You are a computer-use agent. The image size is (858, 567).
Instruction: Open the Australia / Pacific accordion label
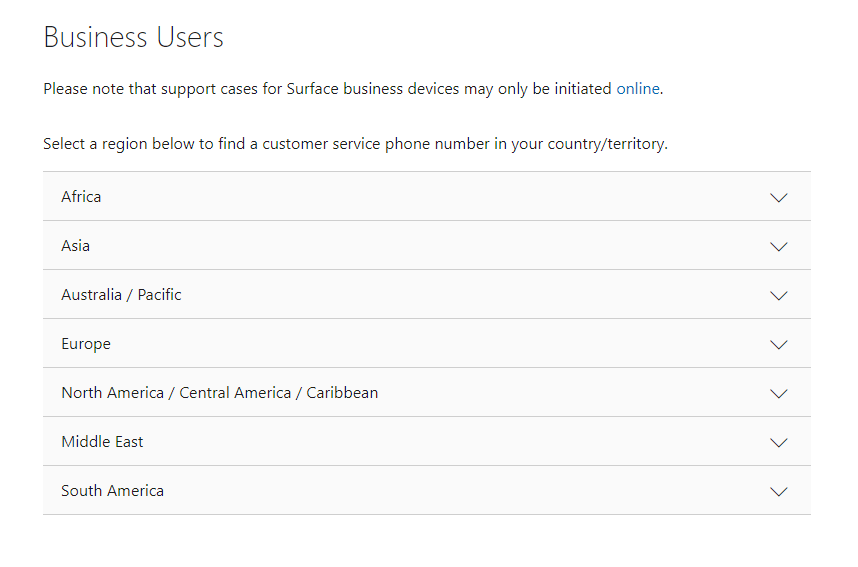point(121,295)
